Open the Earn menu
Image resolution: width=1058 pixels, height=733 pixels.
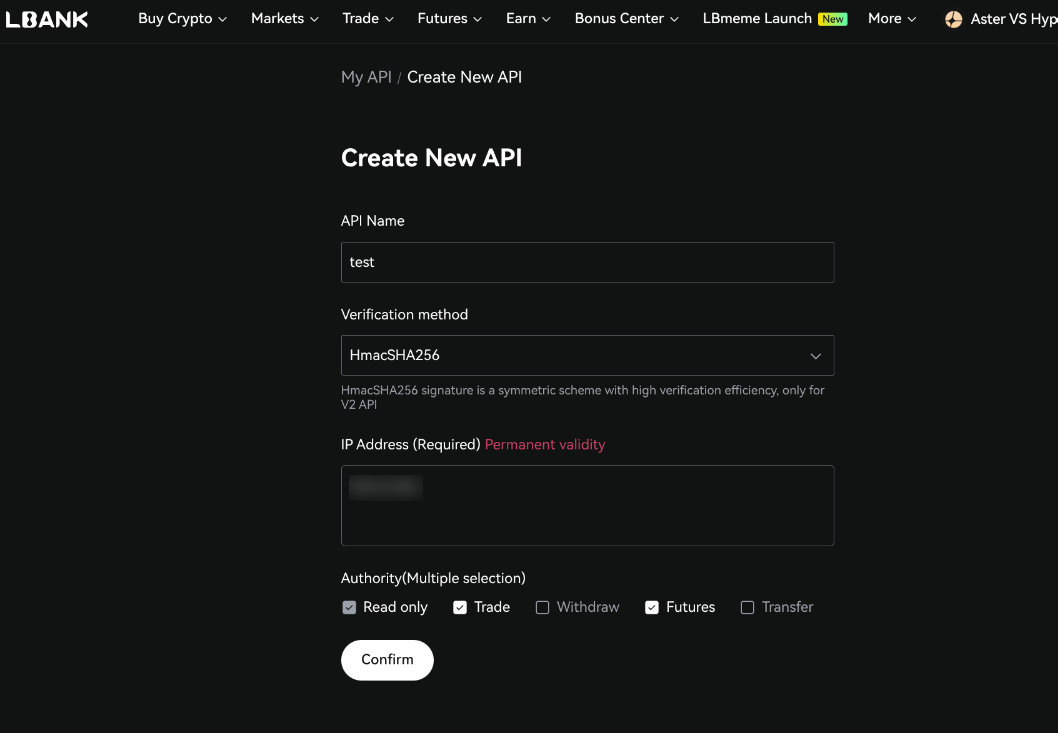coord(528,19)
